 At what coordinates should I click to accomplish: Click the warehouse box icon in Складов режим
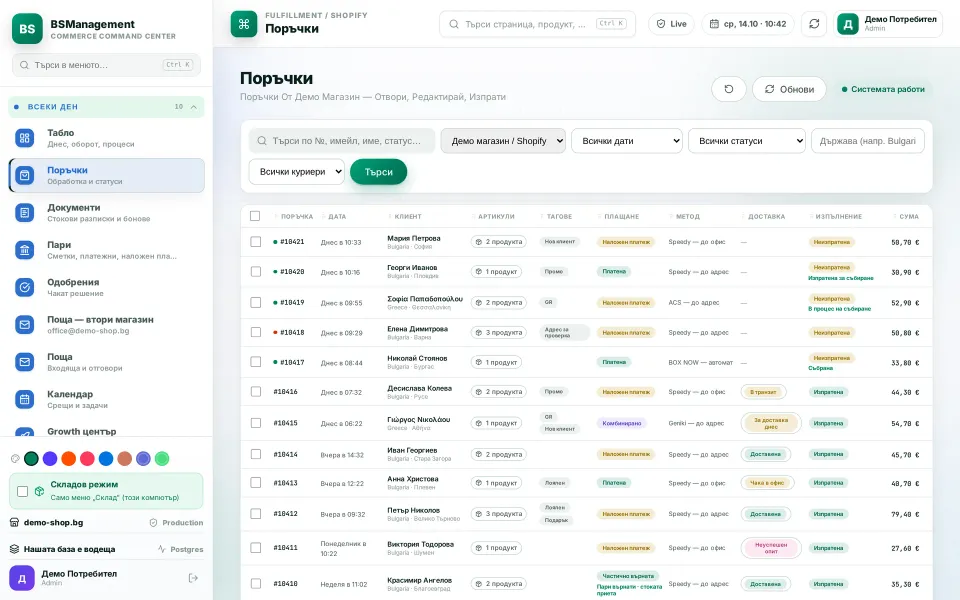tap(39, 491)
